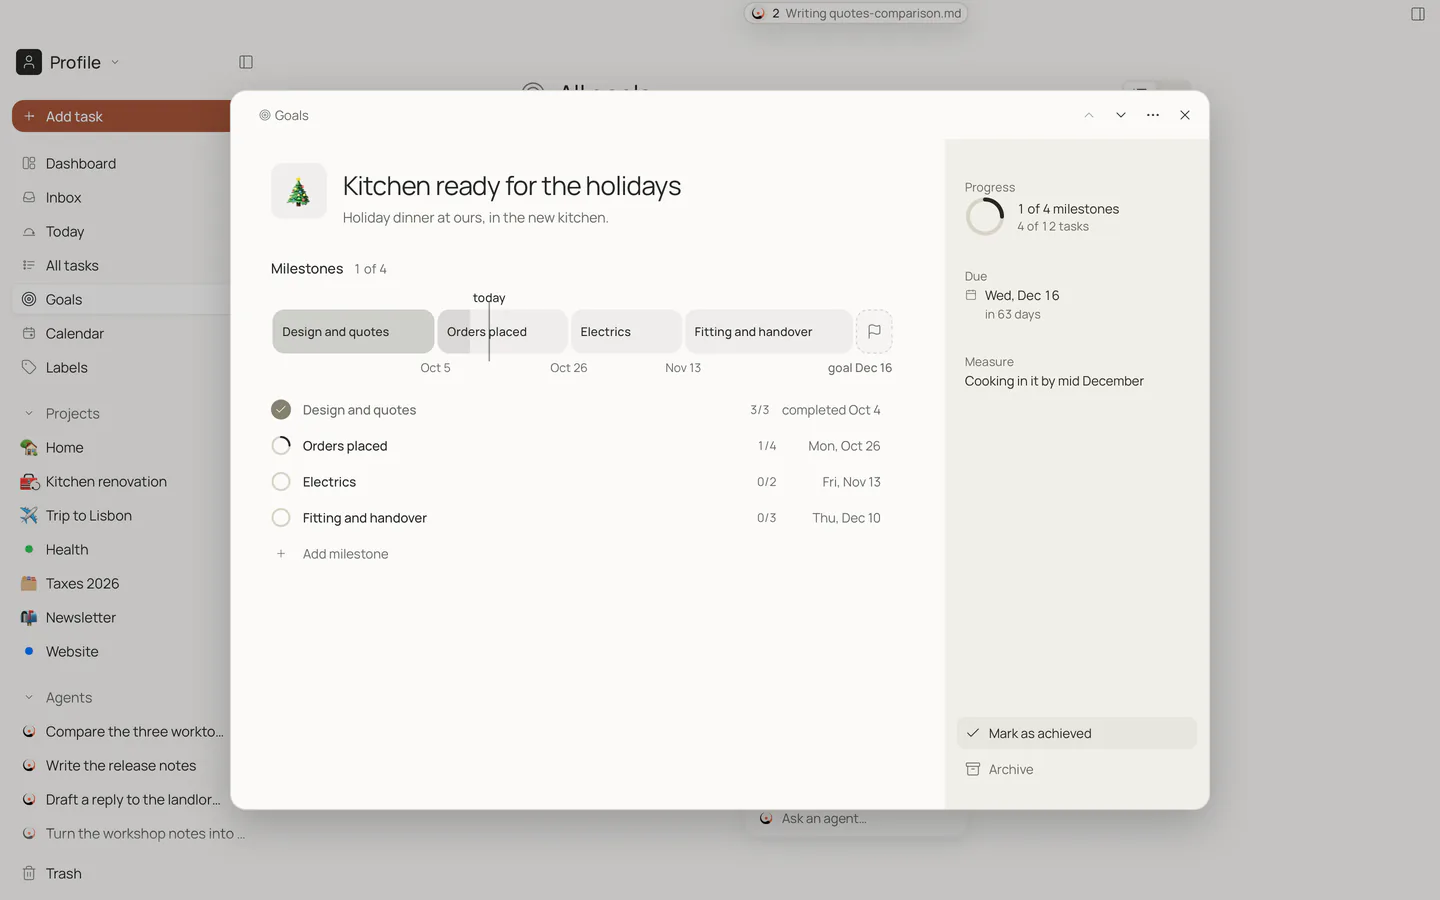The height and width of the screenshot is (900, 1440).
Task: Open the Kitchen renovation project
Action: pos(121,481)
